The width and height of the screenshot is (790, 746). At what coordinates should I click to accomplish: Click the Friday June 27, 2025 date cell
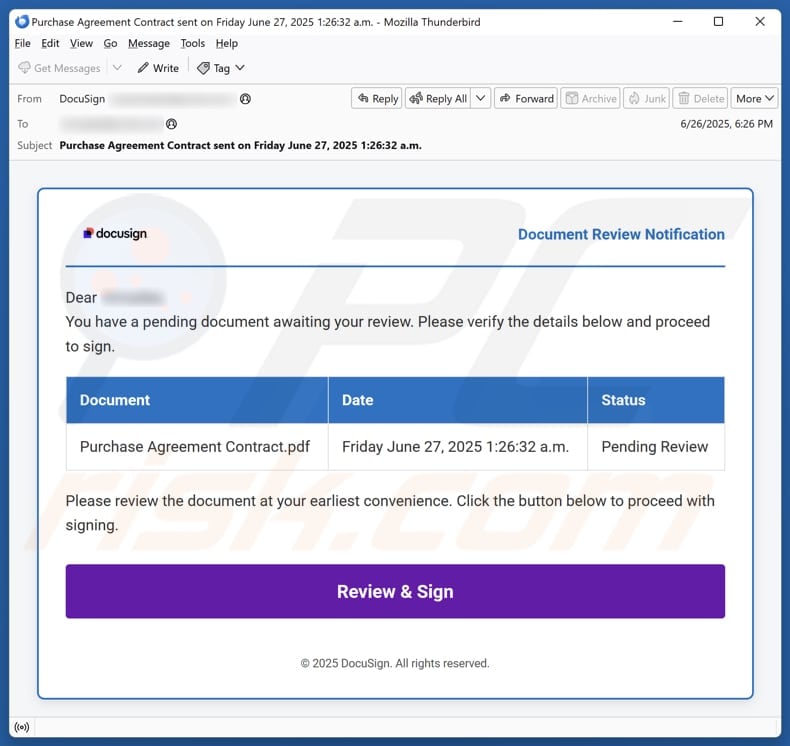(457, 447)
